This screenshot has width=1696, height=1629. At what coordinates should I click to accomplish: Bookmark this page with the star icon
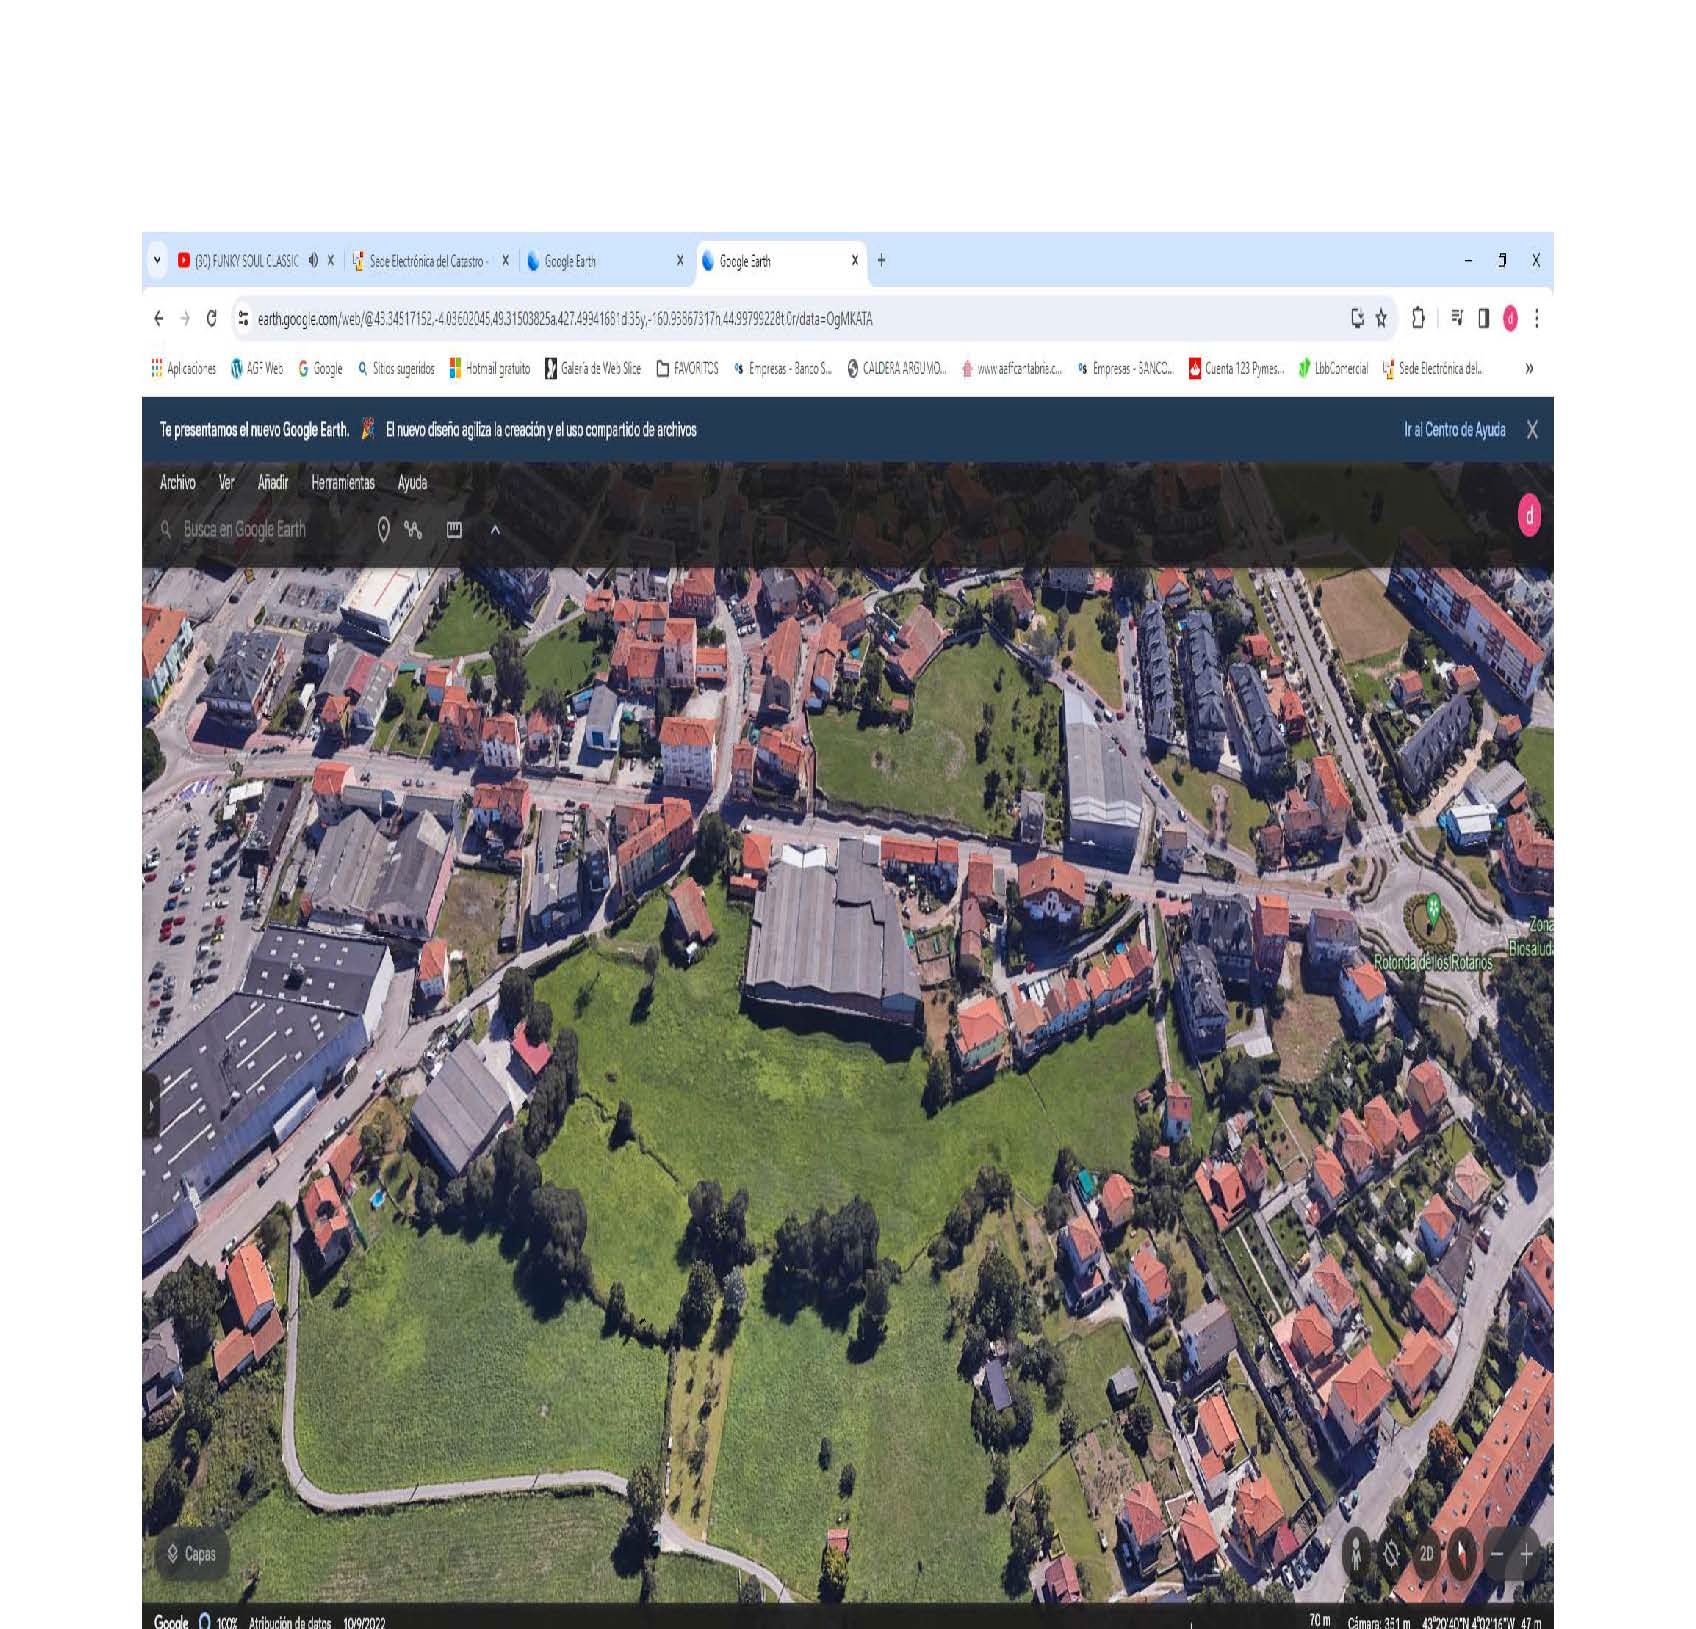pos(1381,319)
